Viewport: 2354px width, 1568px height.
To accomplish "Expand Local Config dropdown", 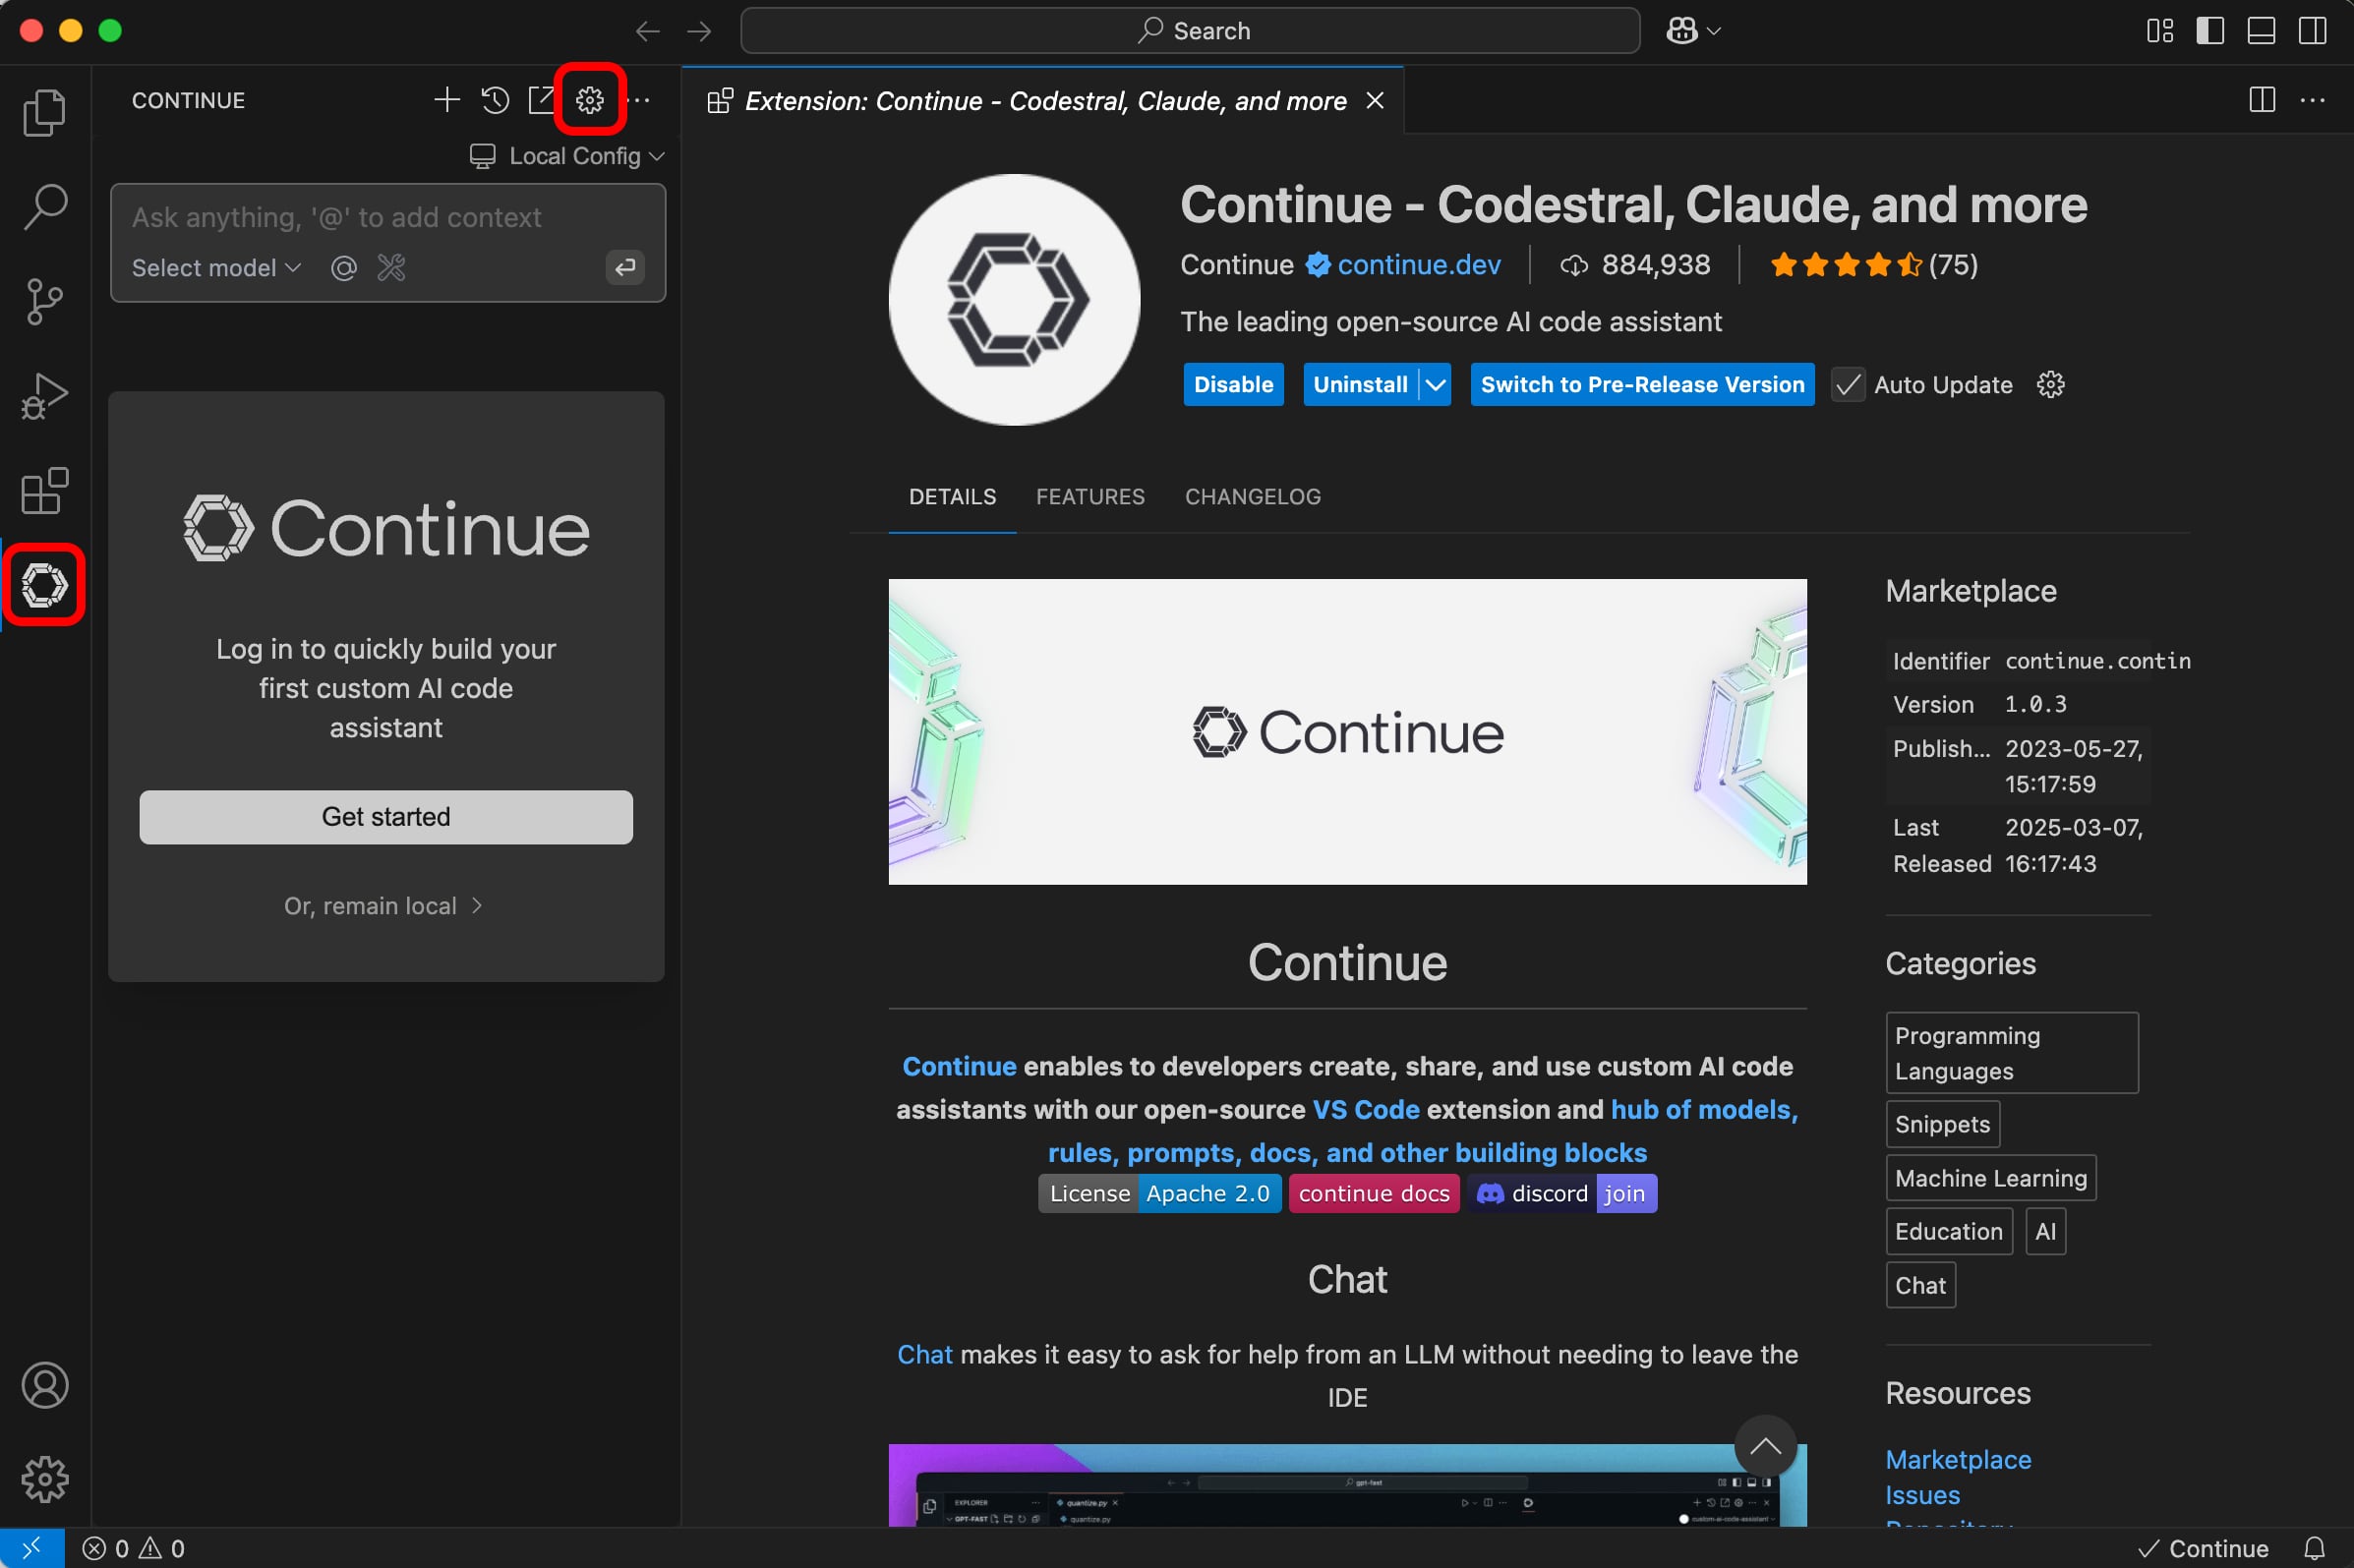I will (567, 156).
